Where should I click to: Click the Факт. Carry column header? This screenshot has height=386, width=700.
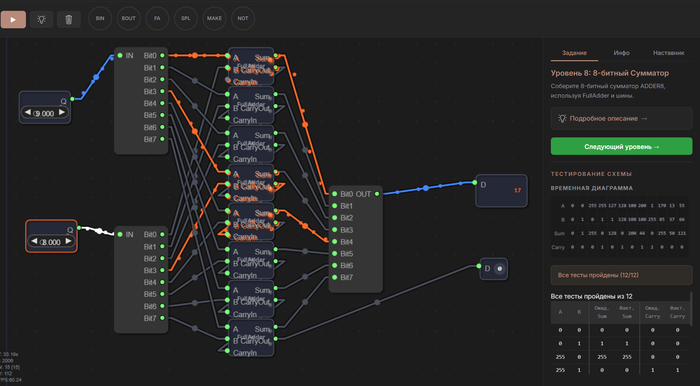coord(677,312)
